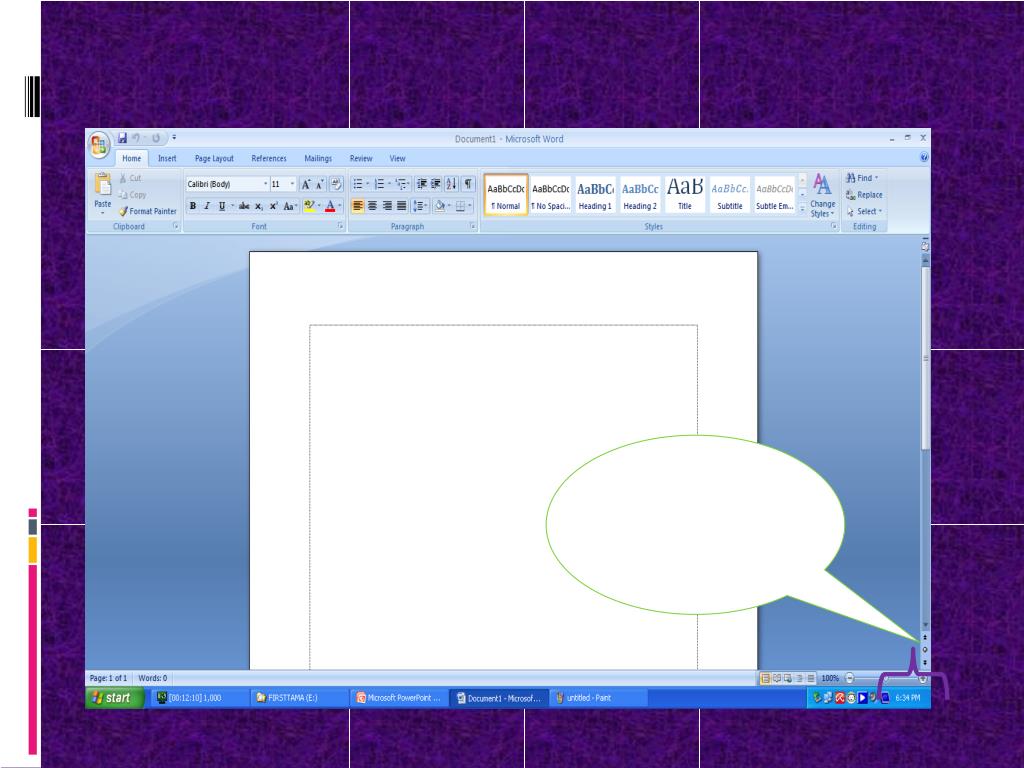Apply numbered list

379,184
